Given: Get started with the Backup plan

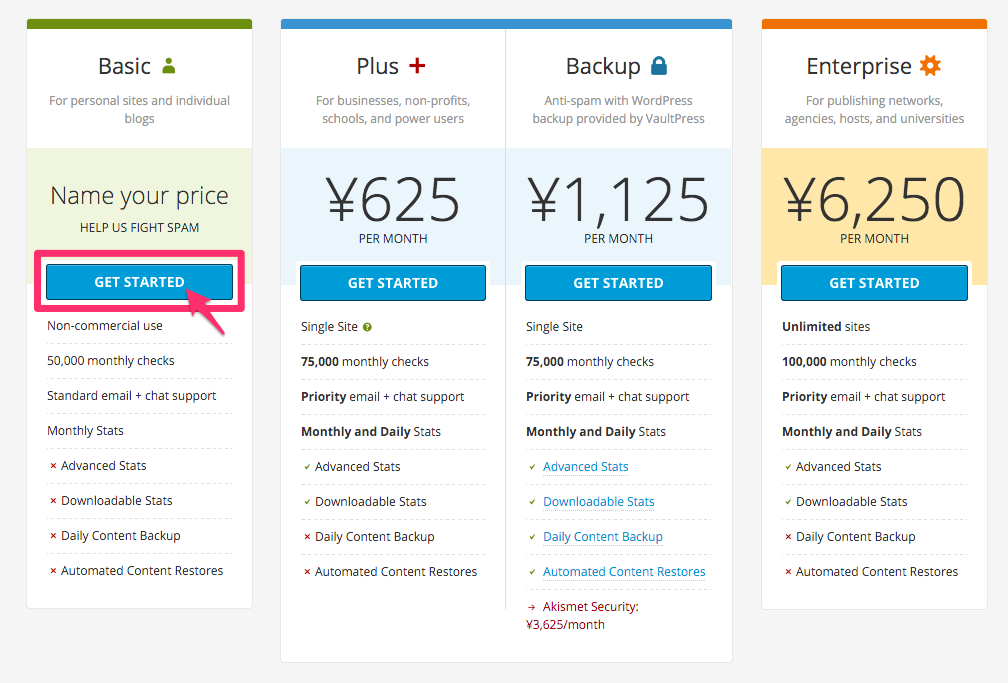Looking at the screenshot, I should pos(618,283).
